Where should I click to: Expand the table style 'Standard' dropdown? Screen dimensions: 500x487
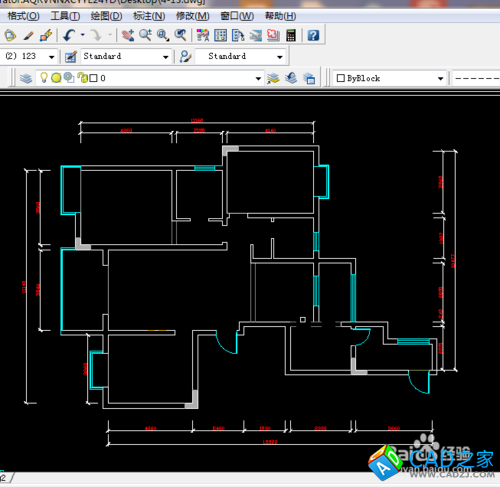(x=280, y=57)
